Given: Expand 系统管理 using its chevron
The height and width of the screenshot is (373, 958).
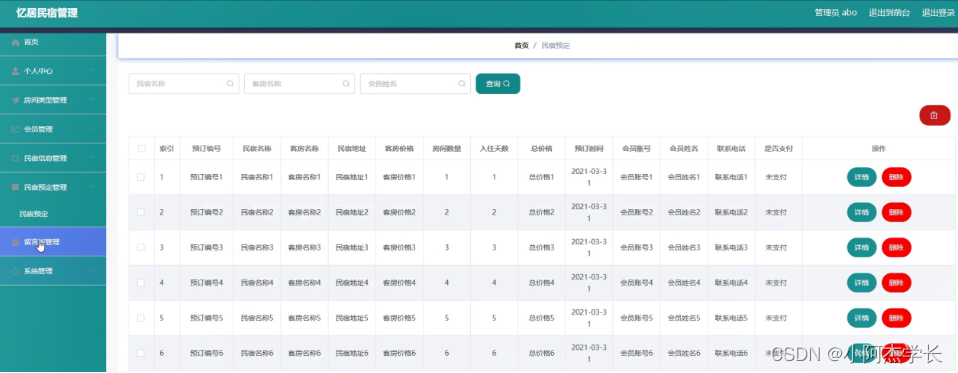Looking at the screenshot, I should [93, 271].
